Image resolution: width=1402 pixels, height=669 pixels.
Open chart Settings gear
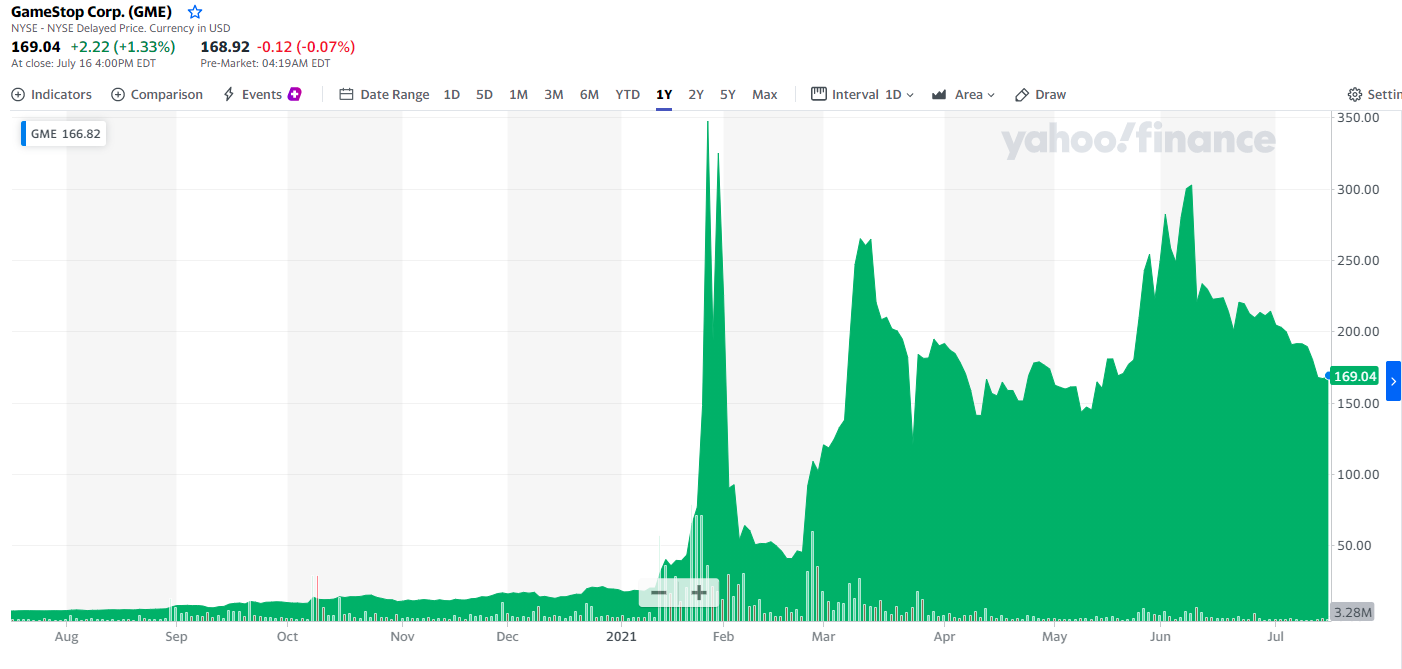tap(1355, 94)
